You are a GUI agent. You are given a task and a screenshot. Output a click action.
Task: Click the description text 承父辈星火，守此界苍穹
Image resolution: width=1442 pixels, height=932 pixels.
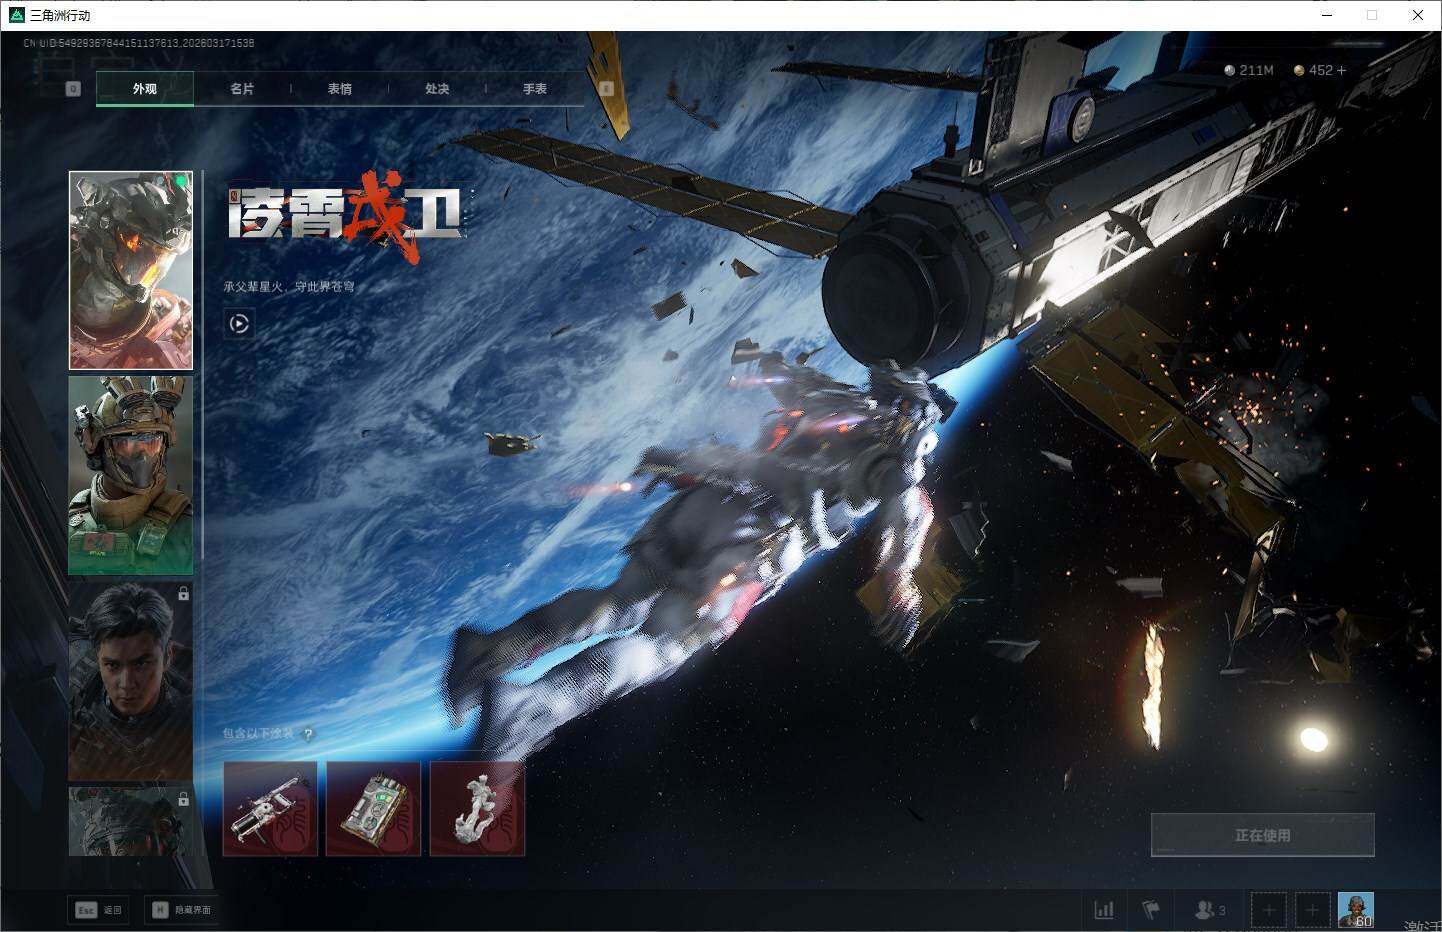pyautogui.click(x=289, y=287)
